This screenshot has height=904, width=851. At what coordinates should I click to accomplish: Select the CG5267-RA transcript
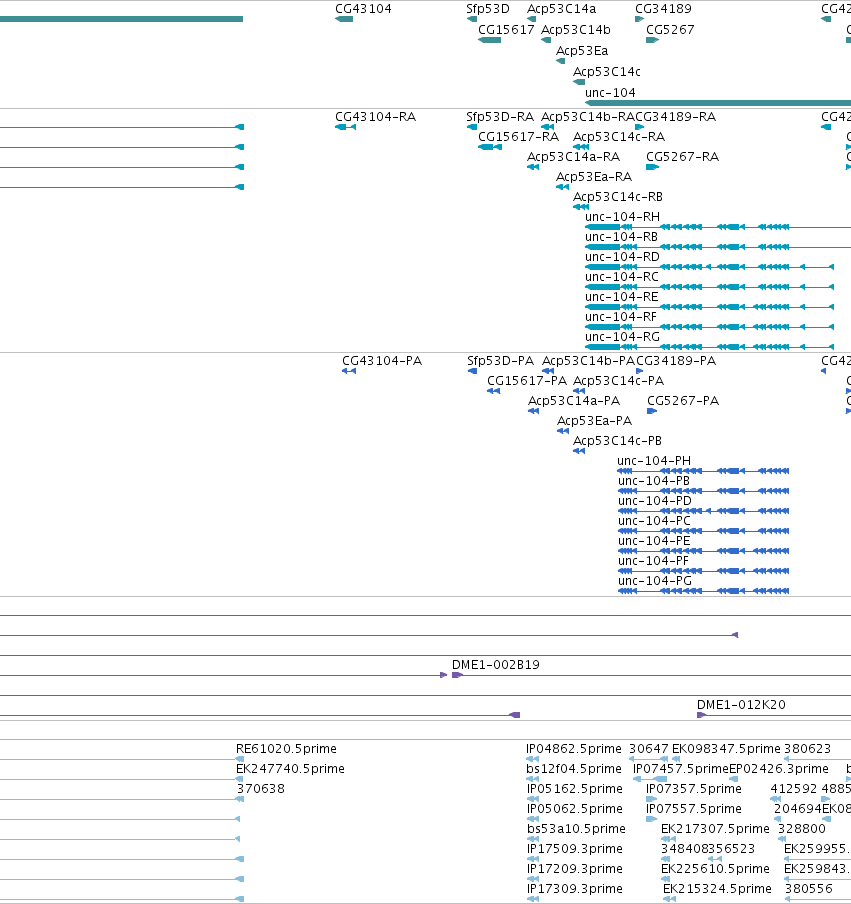[653, 167]
